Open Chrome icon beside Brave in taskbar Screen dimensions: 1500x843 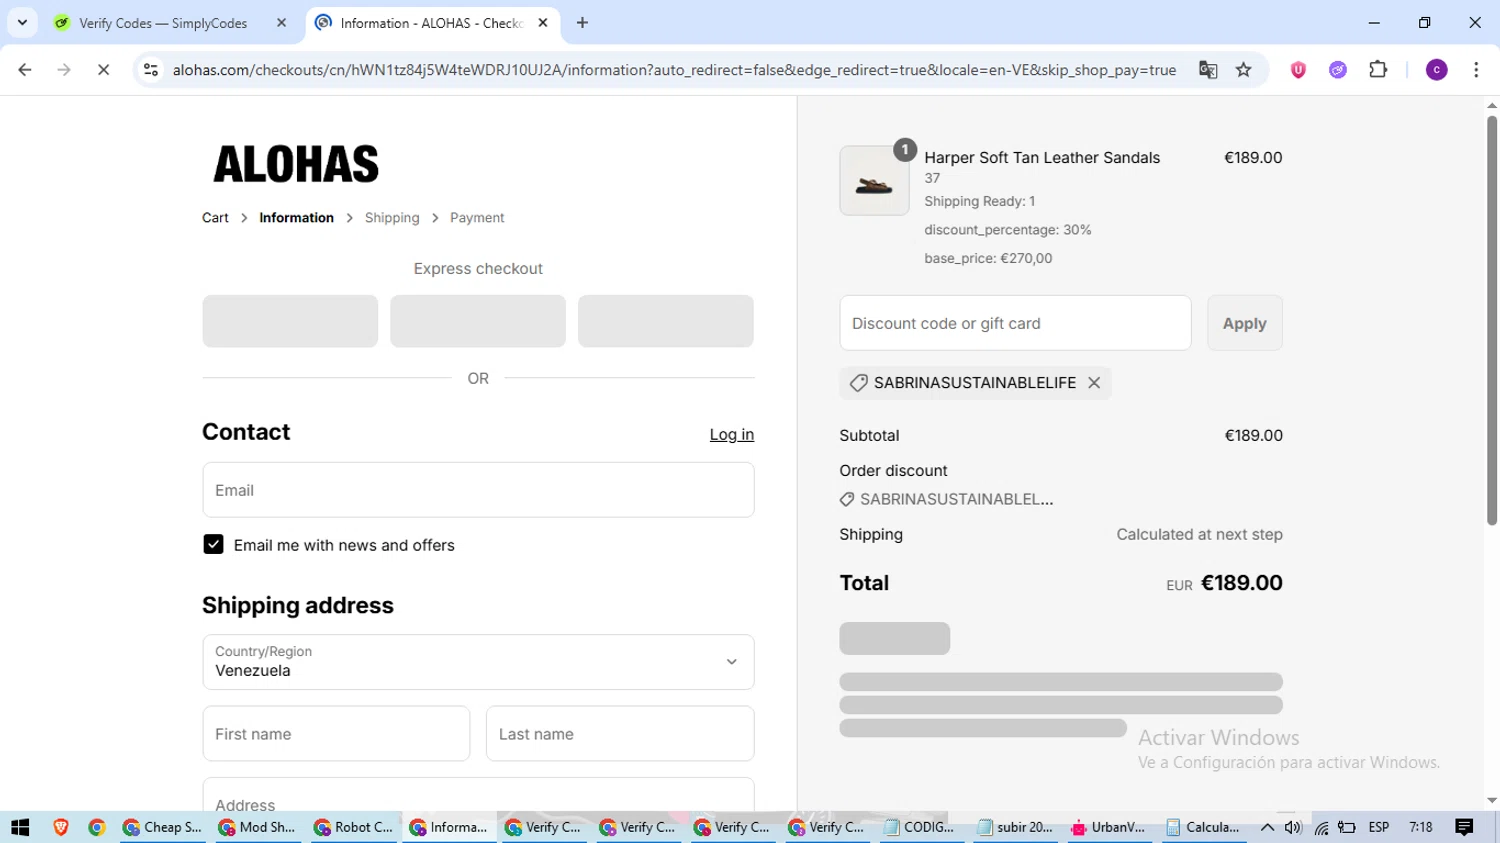pyautogui.click(x=97, y=827)
